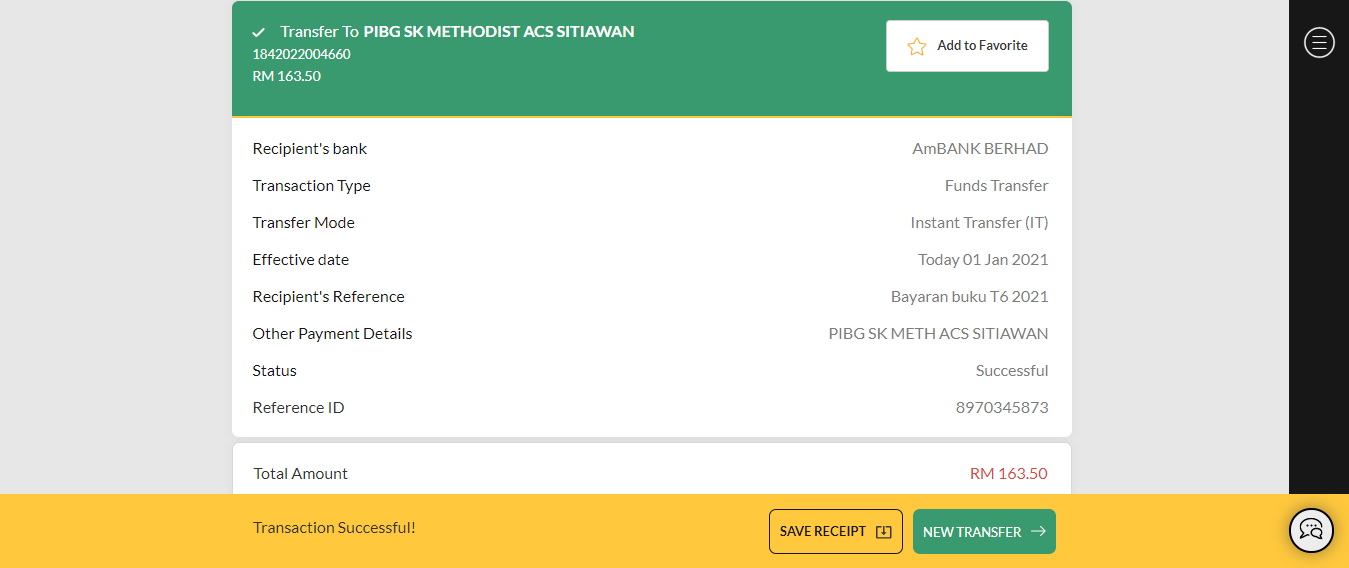Click the red Total Amount RM 163.50

pos(1008,474)
